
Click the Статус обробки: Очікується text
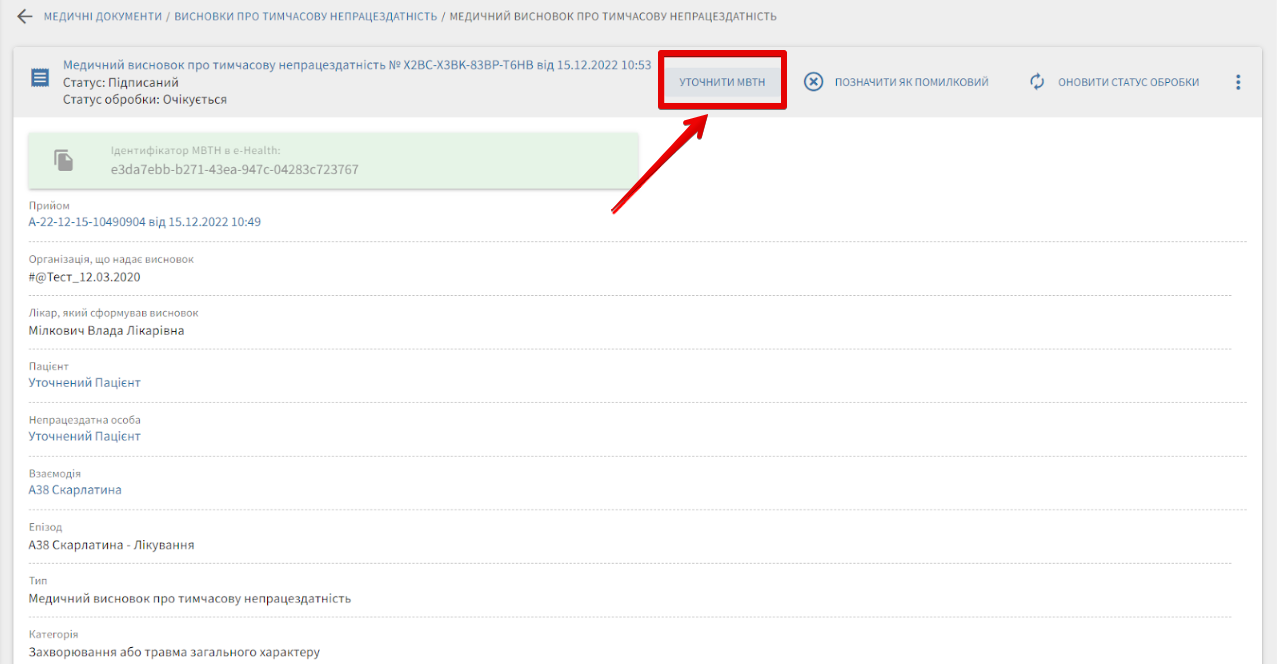pos(144,99)
